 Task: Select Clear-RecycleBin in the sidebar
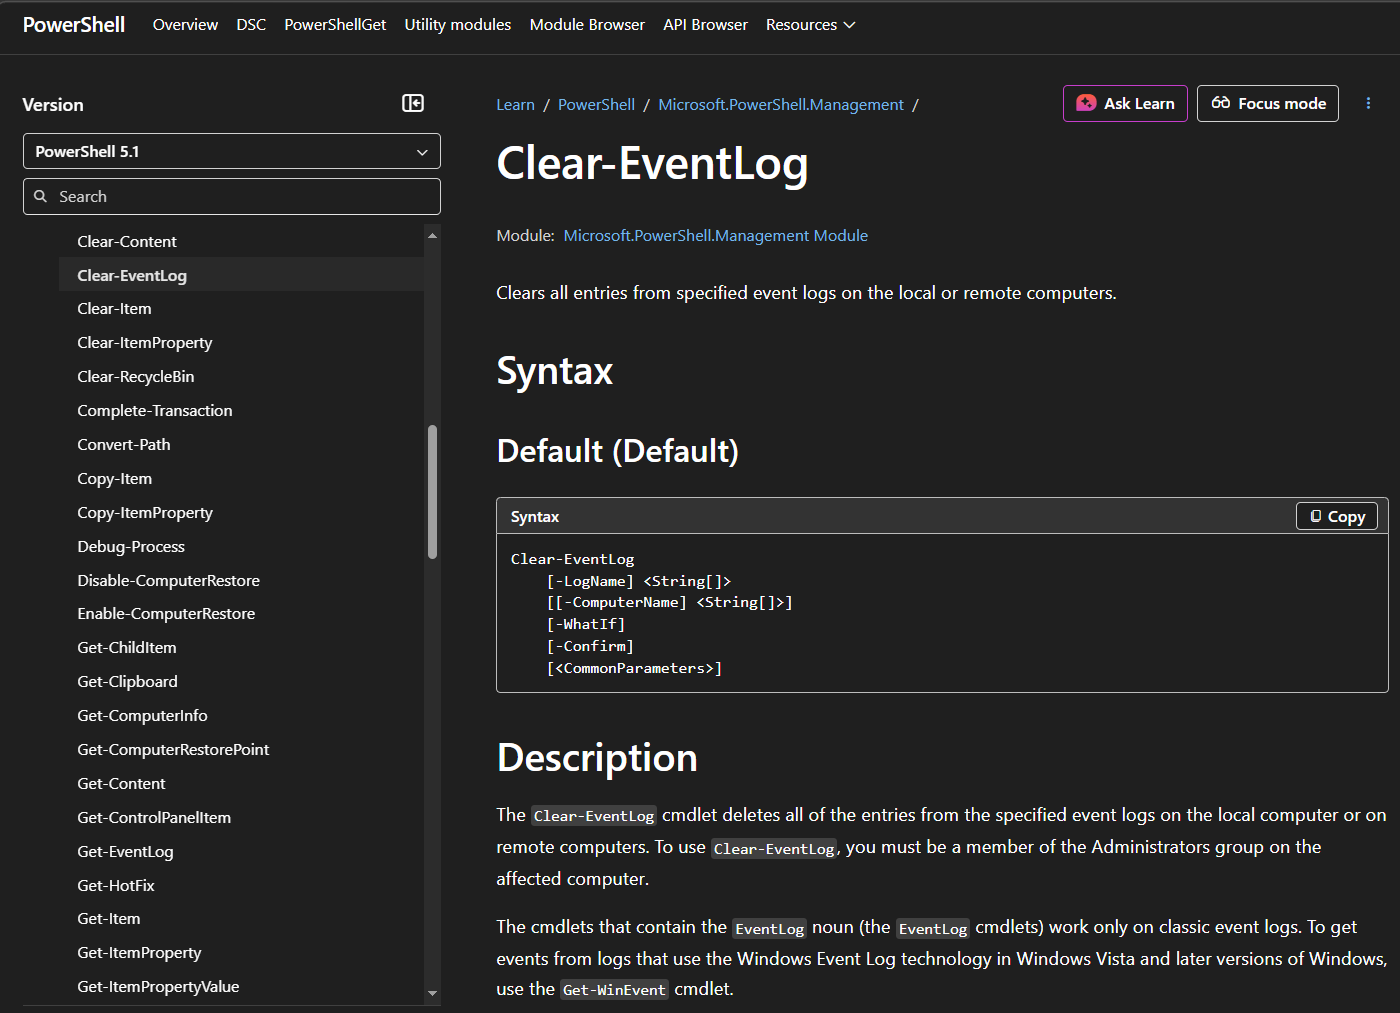[x=136, y=377]
